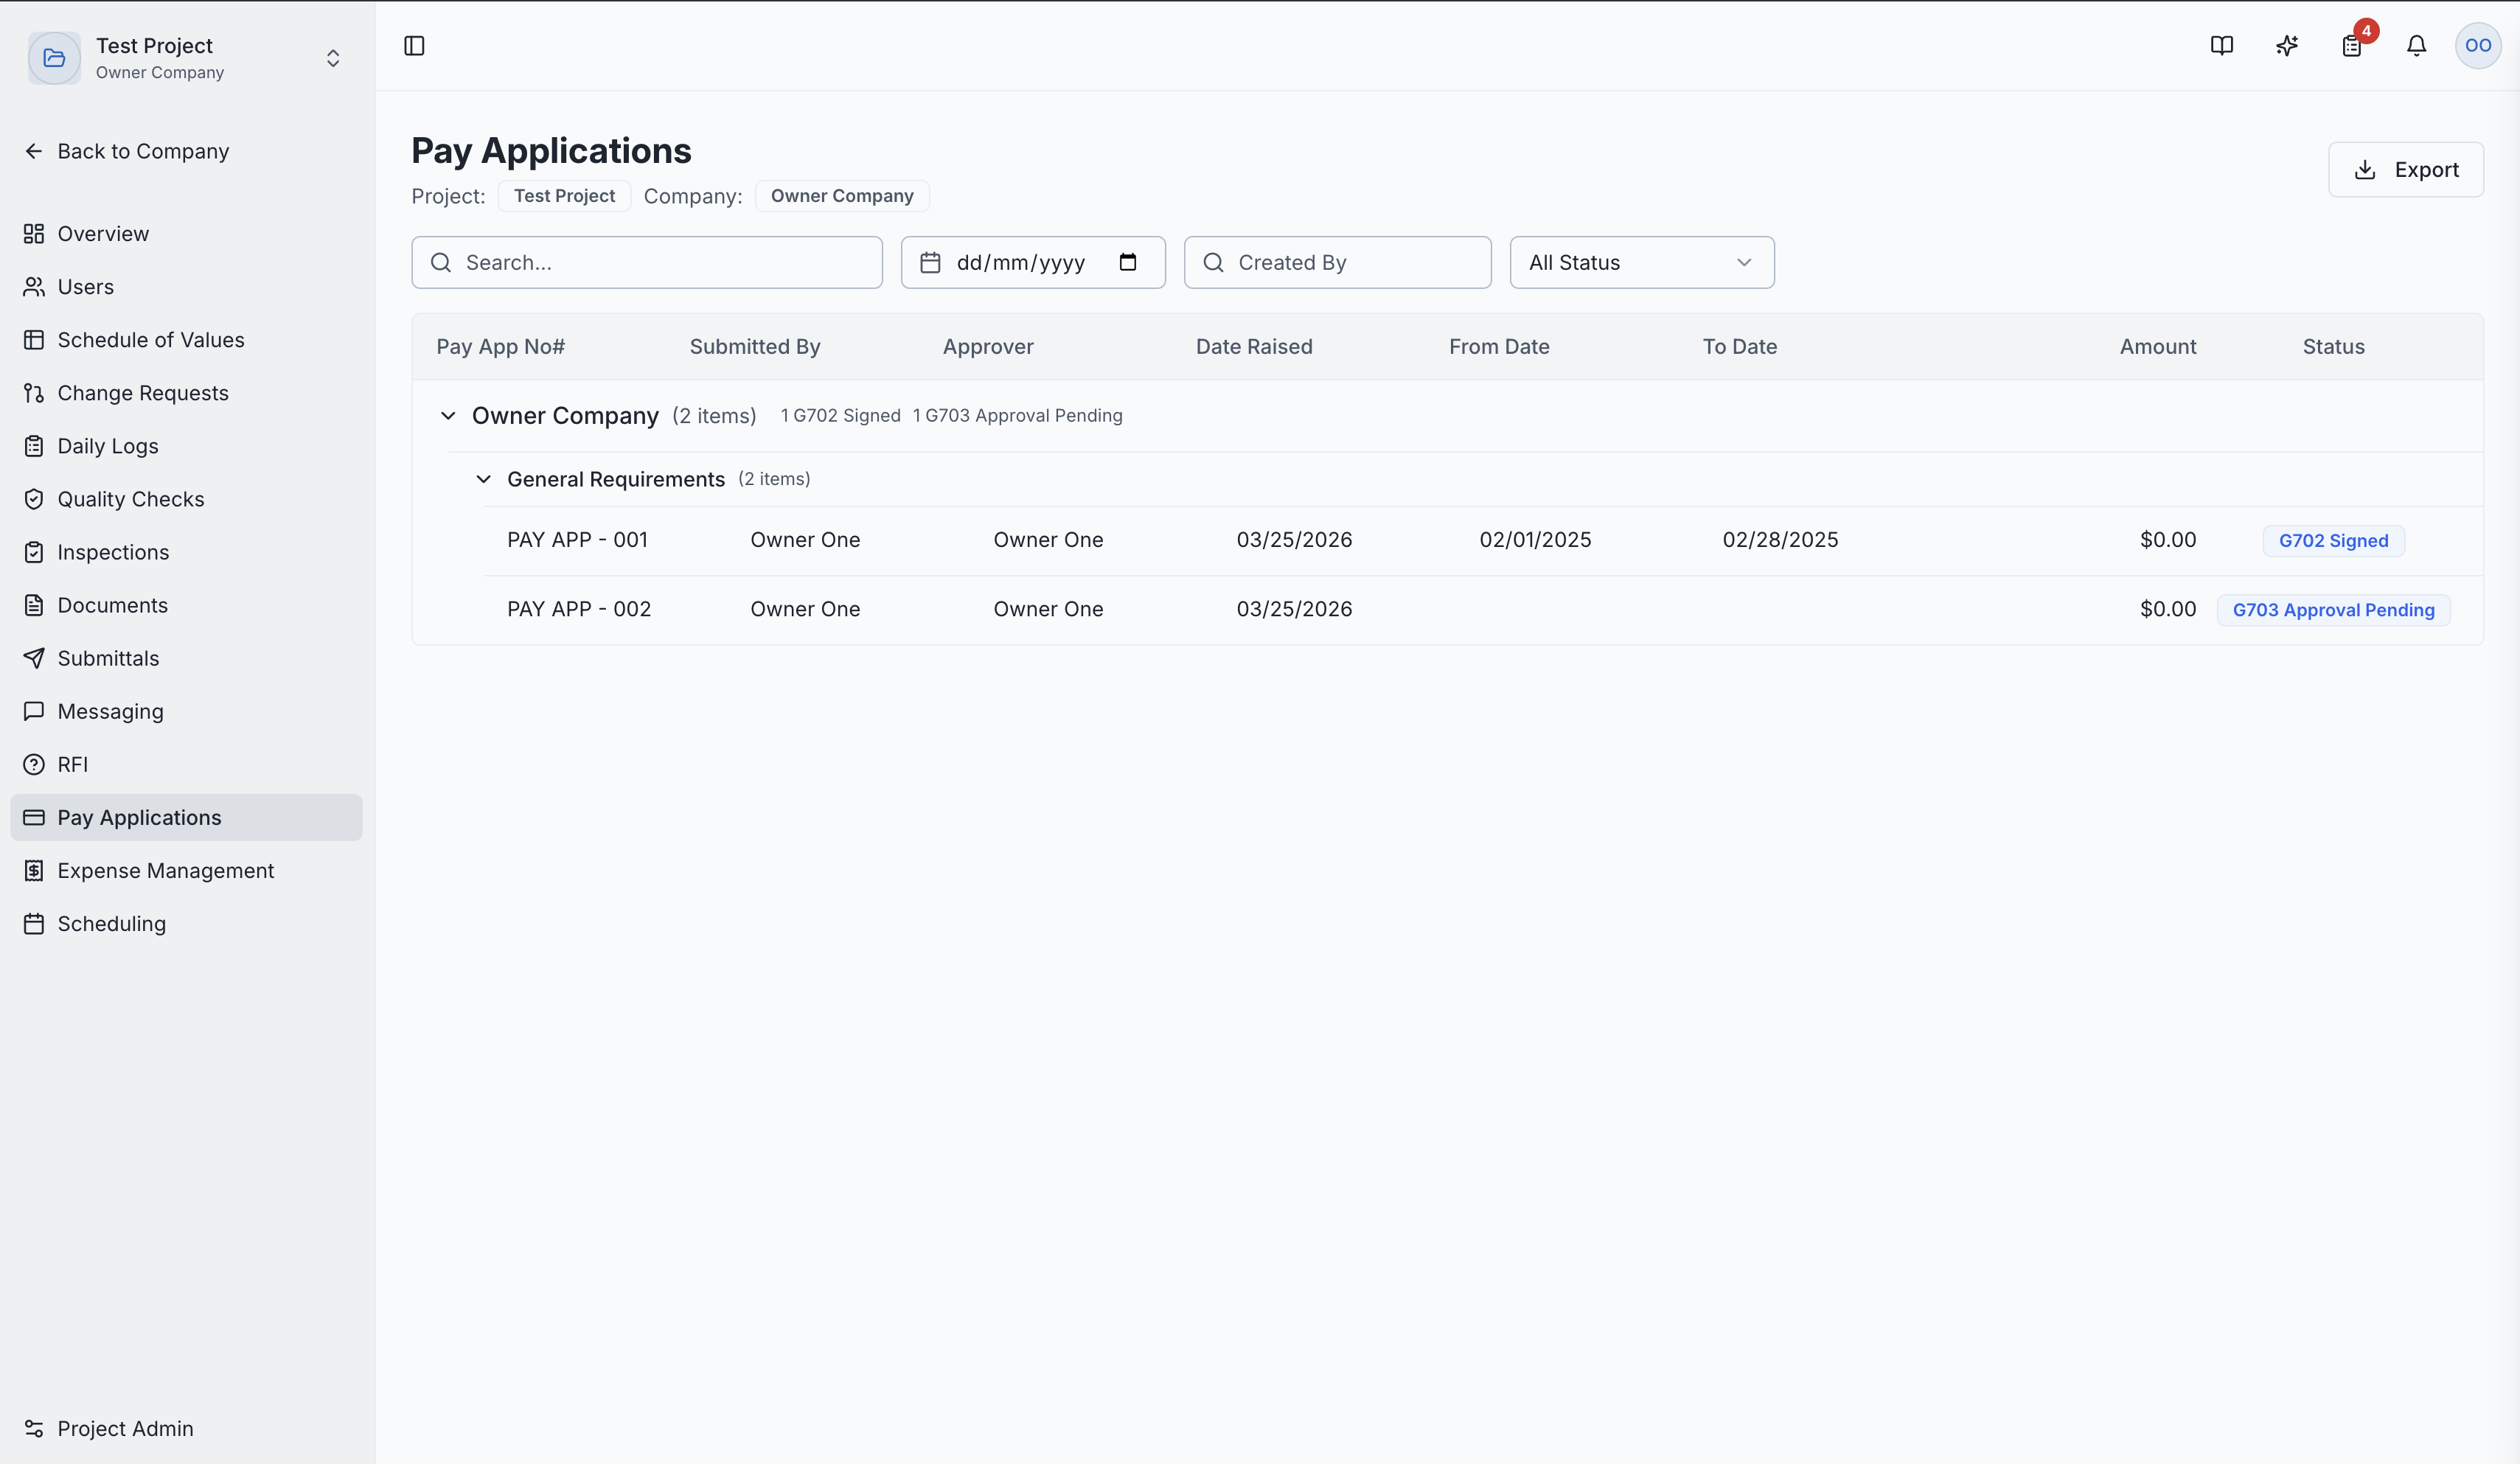Open PAY APP - 002 row

coord(1483,609)
